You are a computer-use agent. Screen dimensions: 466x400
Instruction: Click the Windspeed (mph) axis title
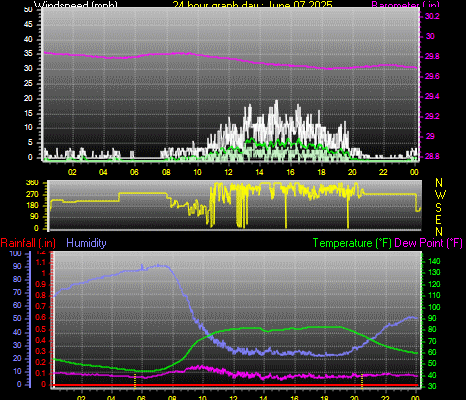(x=76, y=4)
